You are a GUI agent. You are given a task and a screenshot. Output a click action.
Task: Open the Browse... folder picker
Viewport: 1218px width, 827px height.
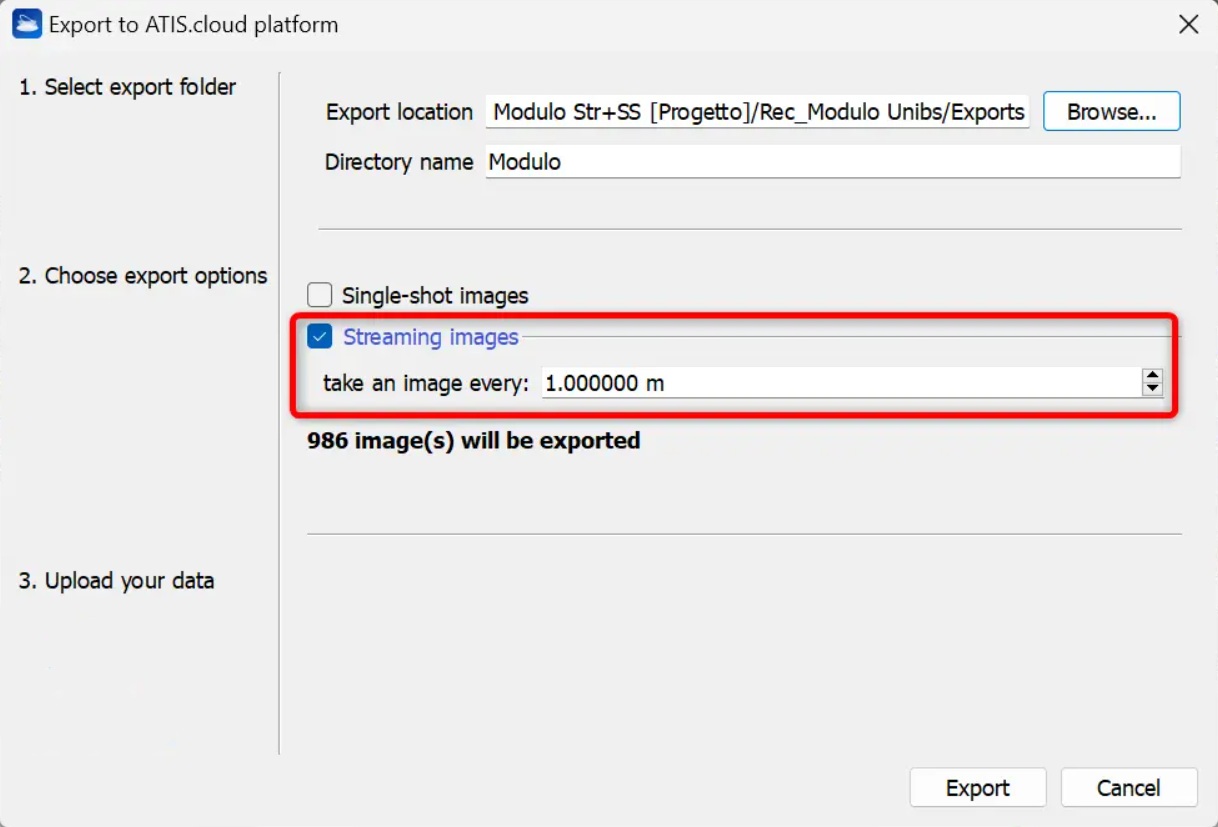point(1111,112)
